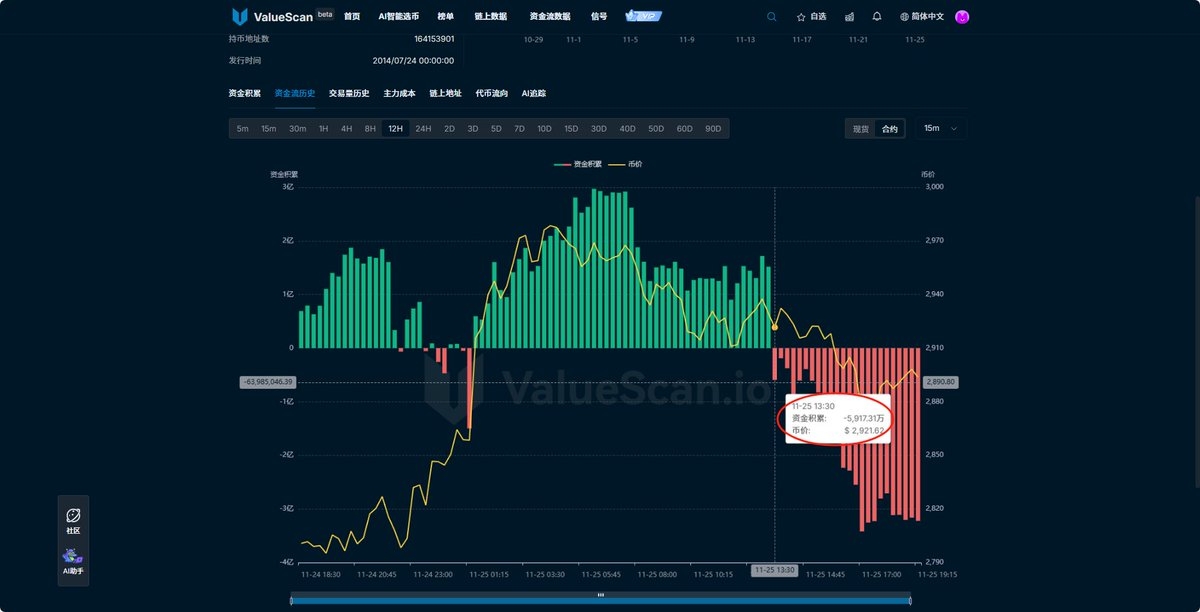Select the 30m period option

pos(297,129)
